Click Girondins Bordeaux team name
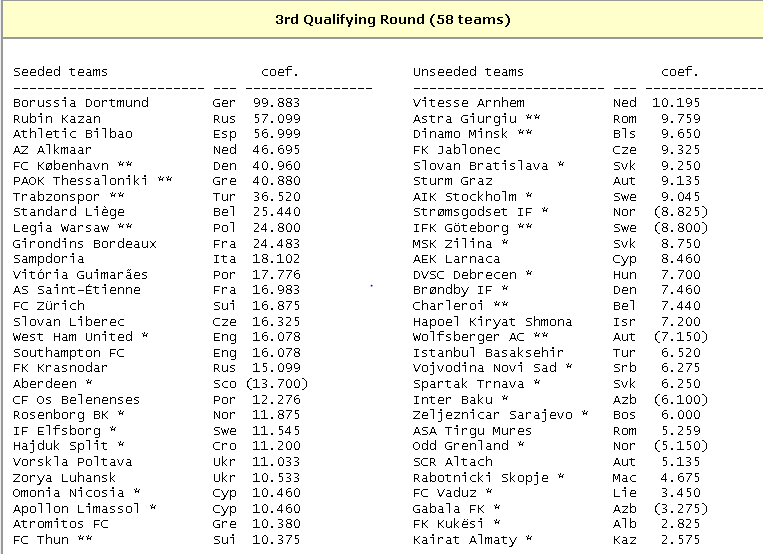Viewport: 763px width, 554px height. pos(85,243)
